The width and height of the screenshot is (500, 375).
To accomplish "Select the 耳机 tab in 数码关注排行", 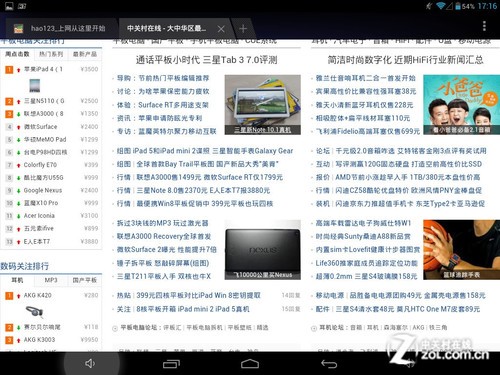I will [x=17, y=280].
